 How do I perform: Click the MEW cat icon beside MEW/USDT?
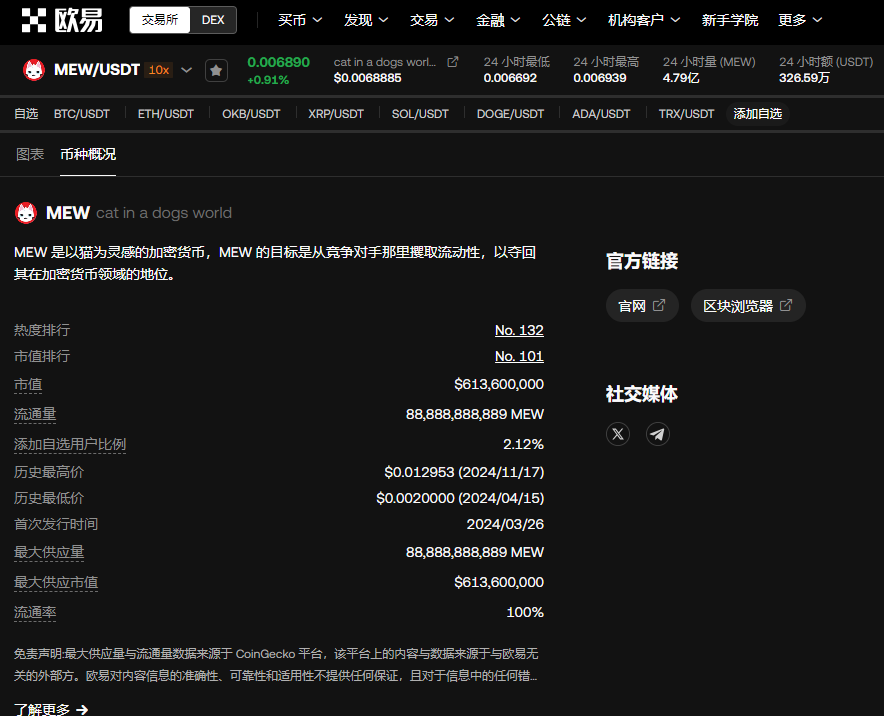point(34,70)
